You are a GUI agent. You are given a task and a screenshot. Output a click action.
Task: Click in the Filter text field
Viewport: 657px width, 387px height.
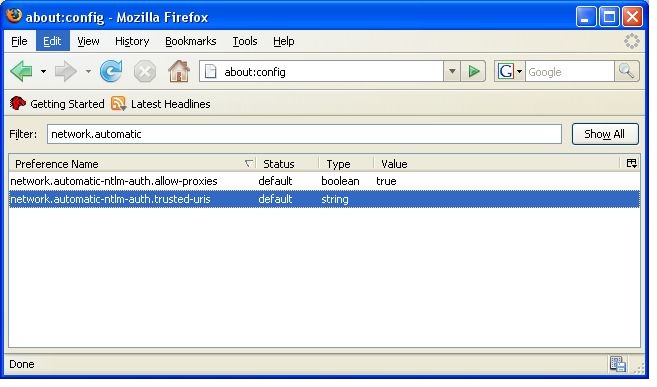[x=304, y=134]
